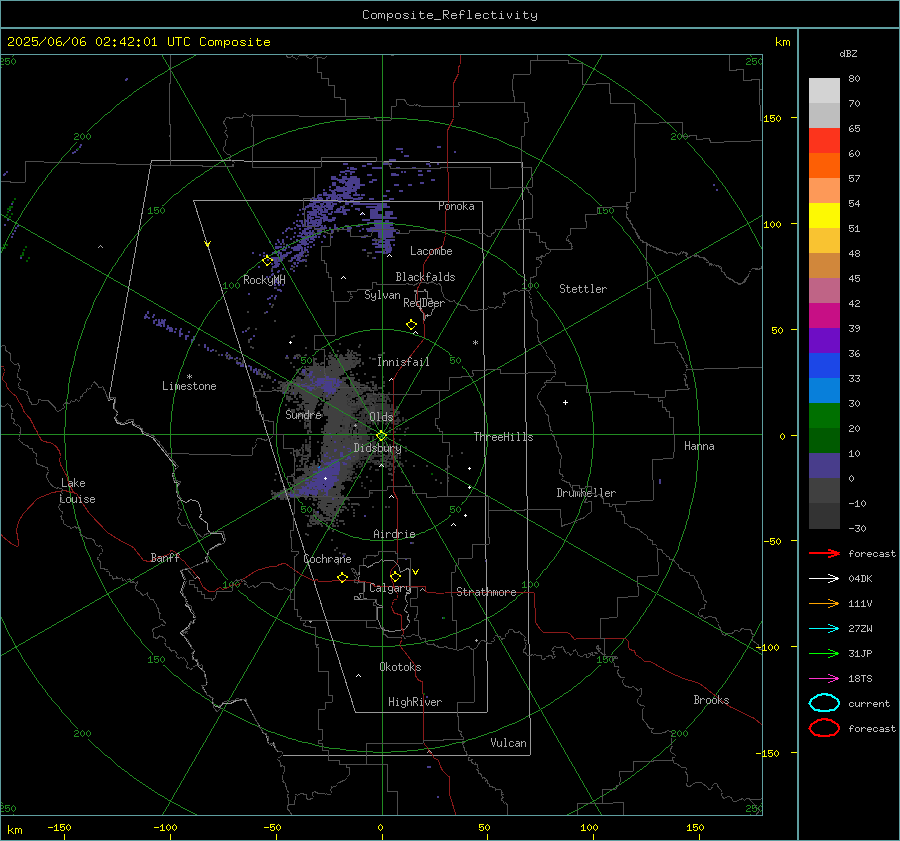900x841 pixels.
Task: Click the asterisk marker above Limestone
Action: [189, 377]
